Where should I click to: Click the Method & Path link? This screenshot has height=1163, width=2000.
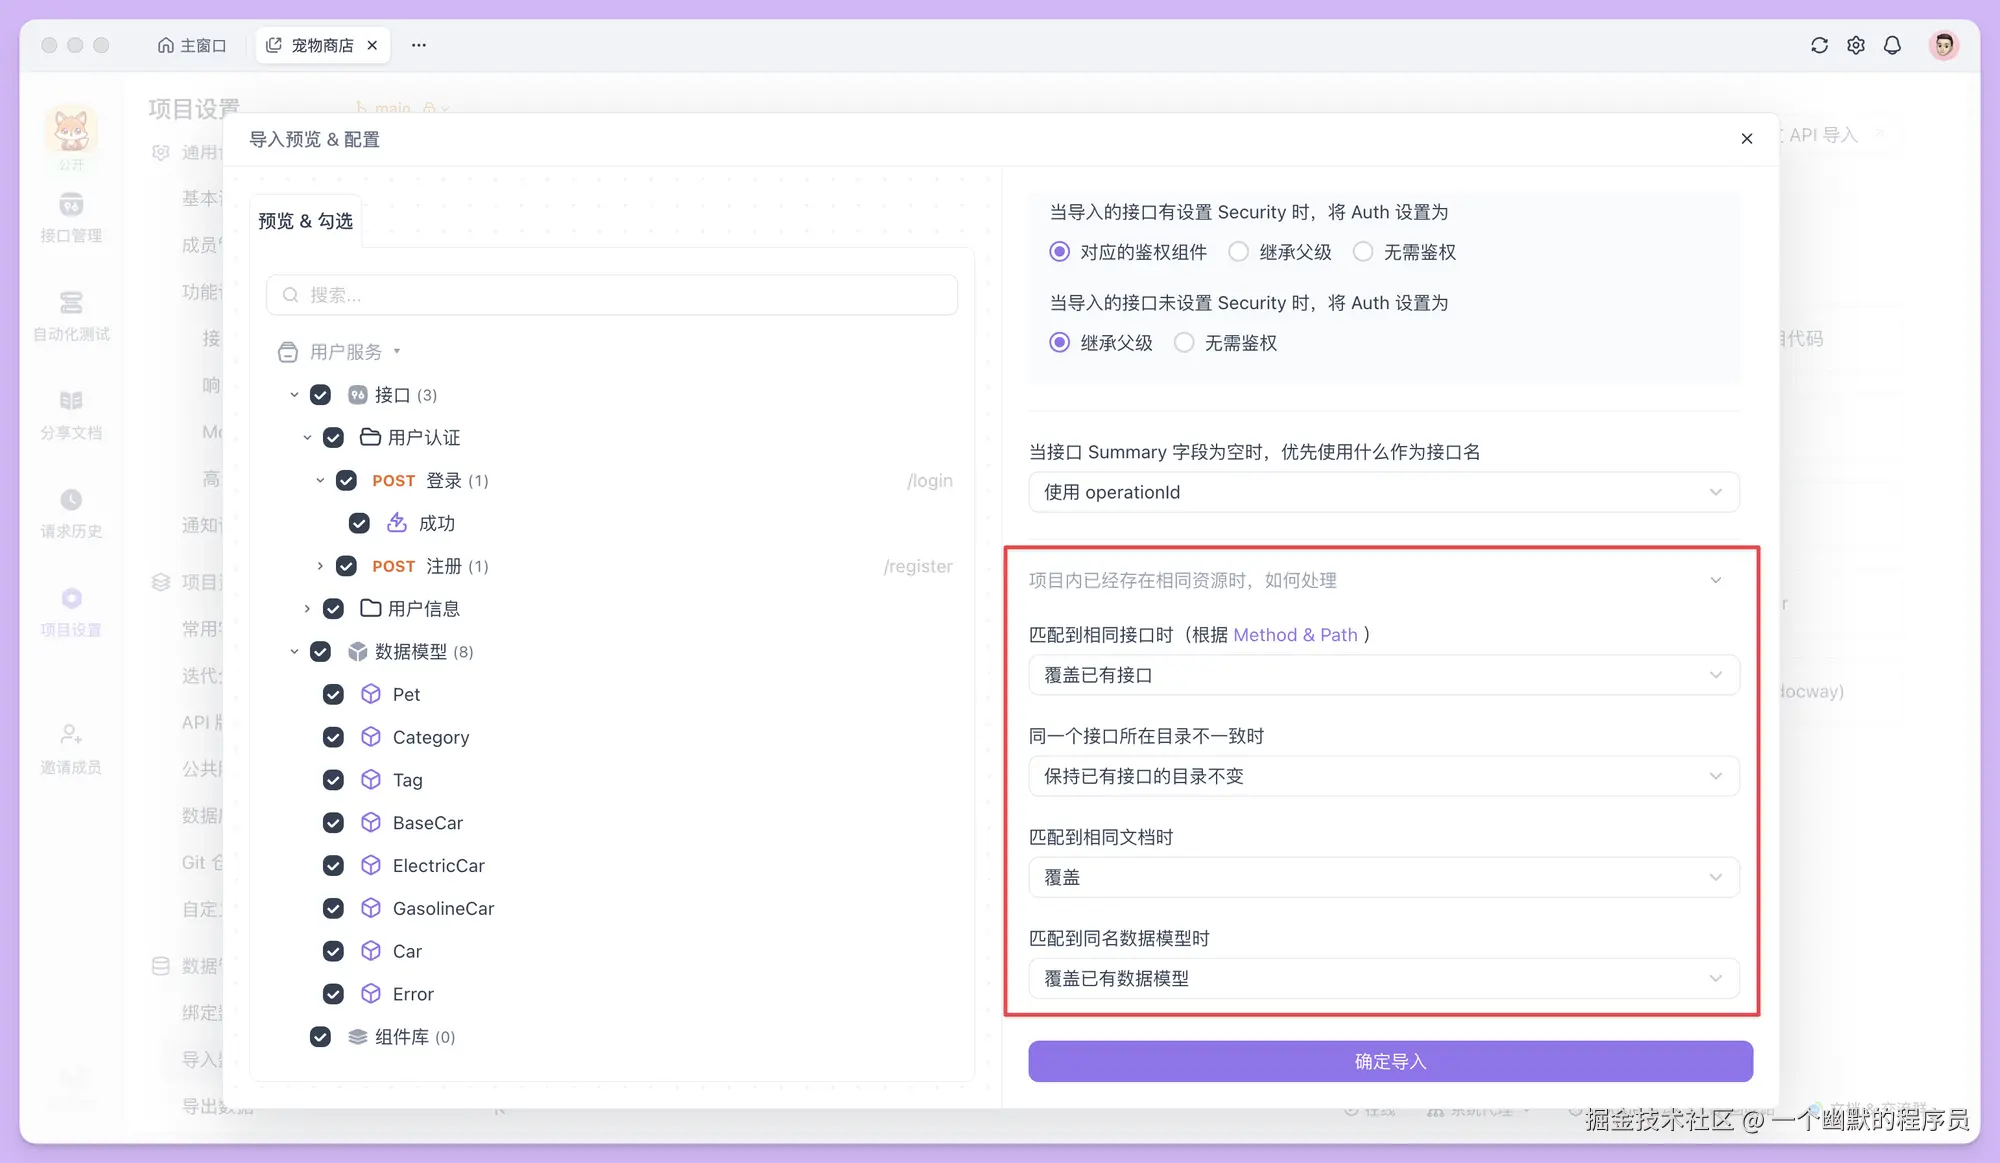[x=1297, y=634]
